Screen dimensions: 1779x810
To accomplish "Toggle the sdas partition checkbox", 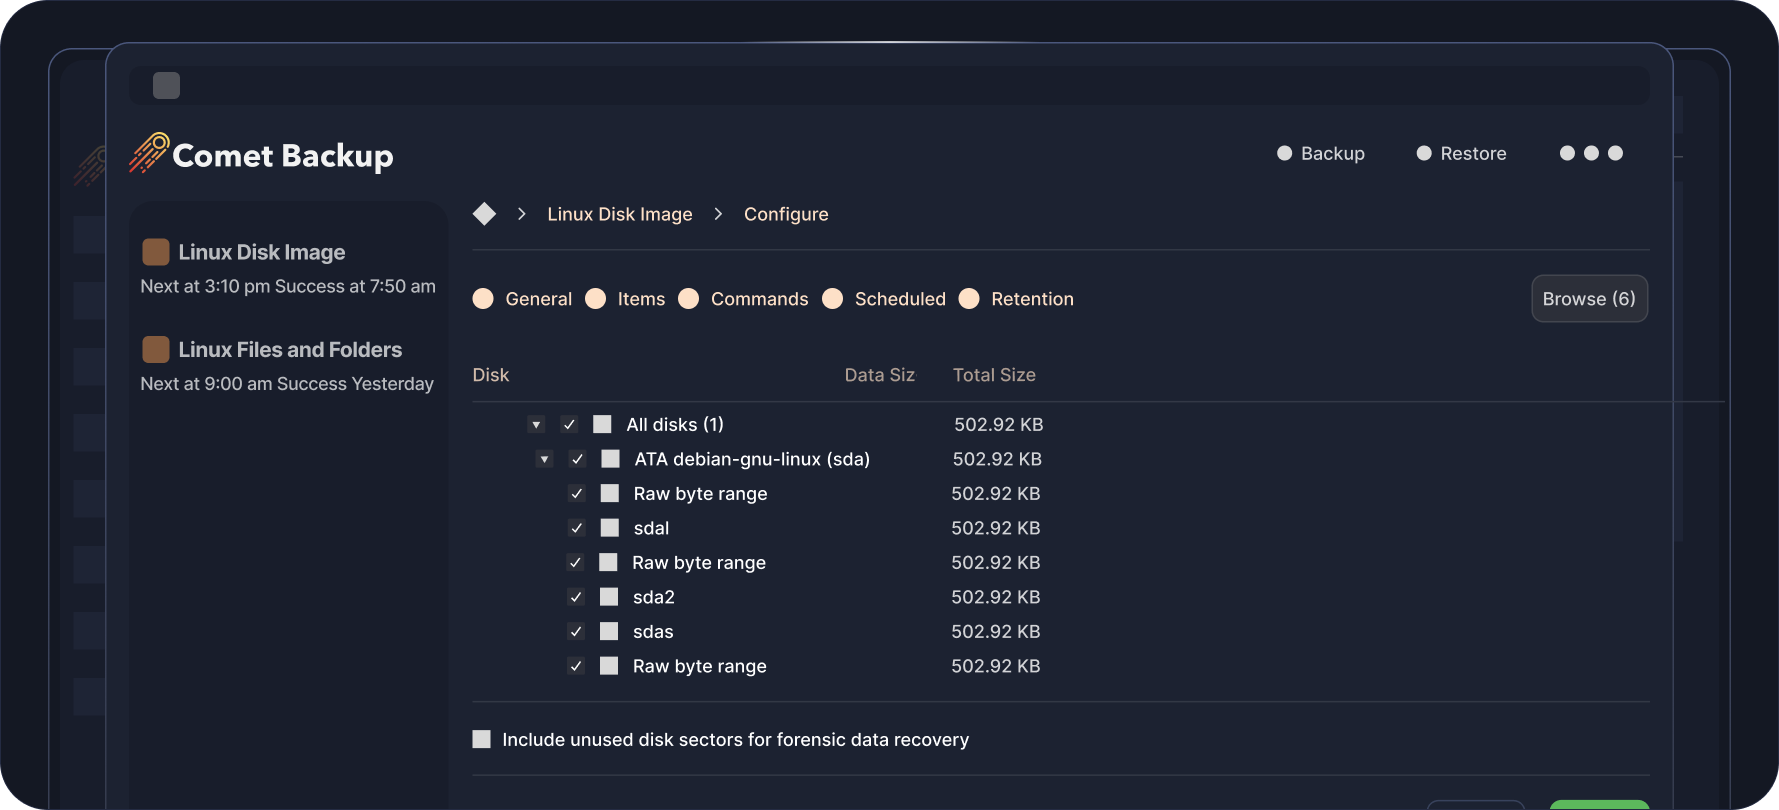I will (x=576, y=632).
